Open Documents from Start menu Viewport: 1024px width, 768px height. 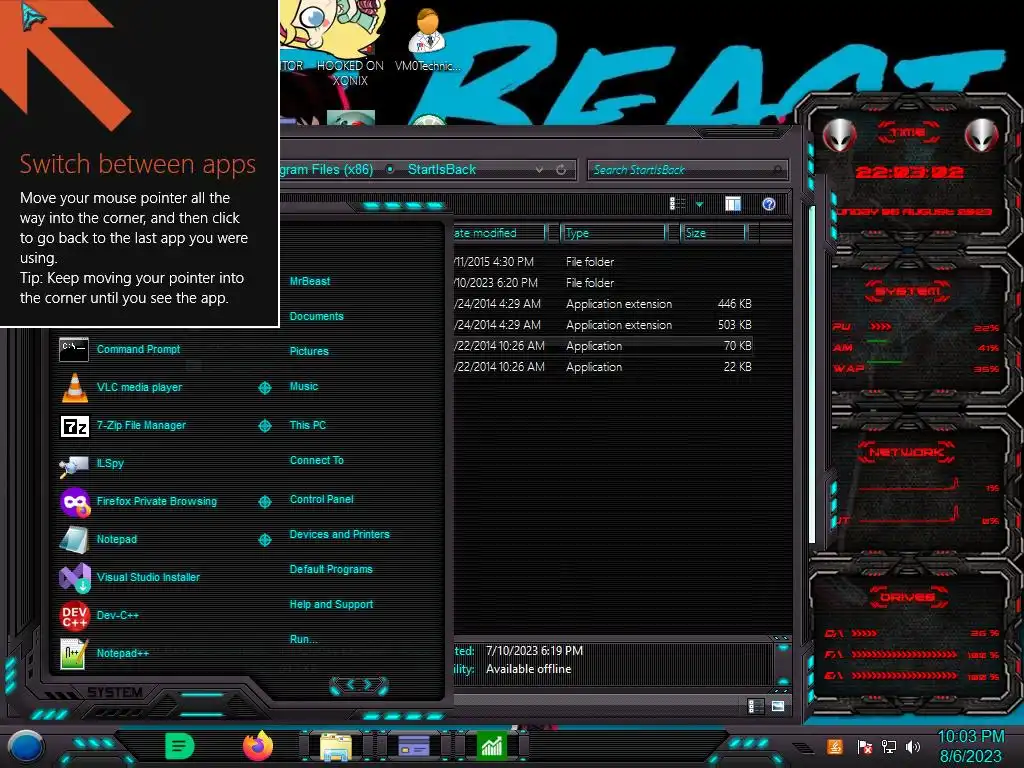(x=316, y=316)
